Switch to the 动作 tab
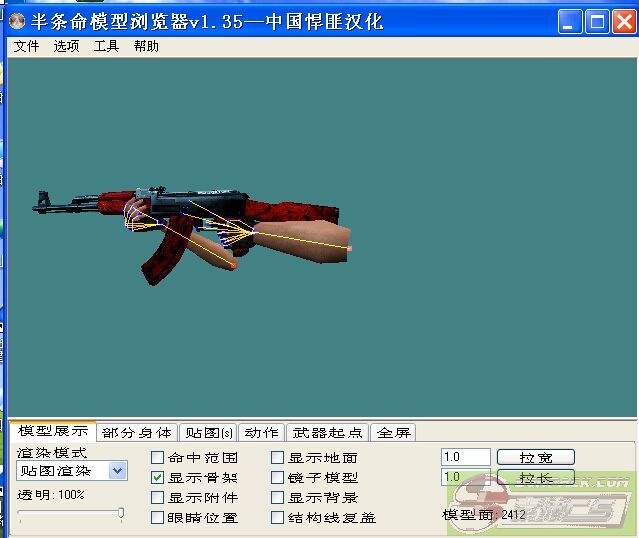This screenshot has height=538, width=639. (x=261, y=432)
